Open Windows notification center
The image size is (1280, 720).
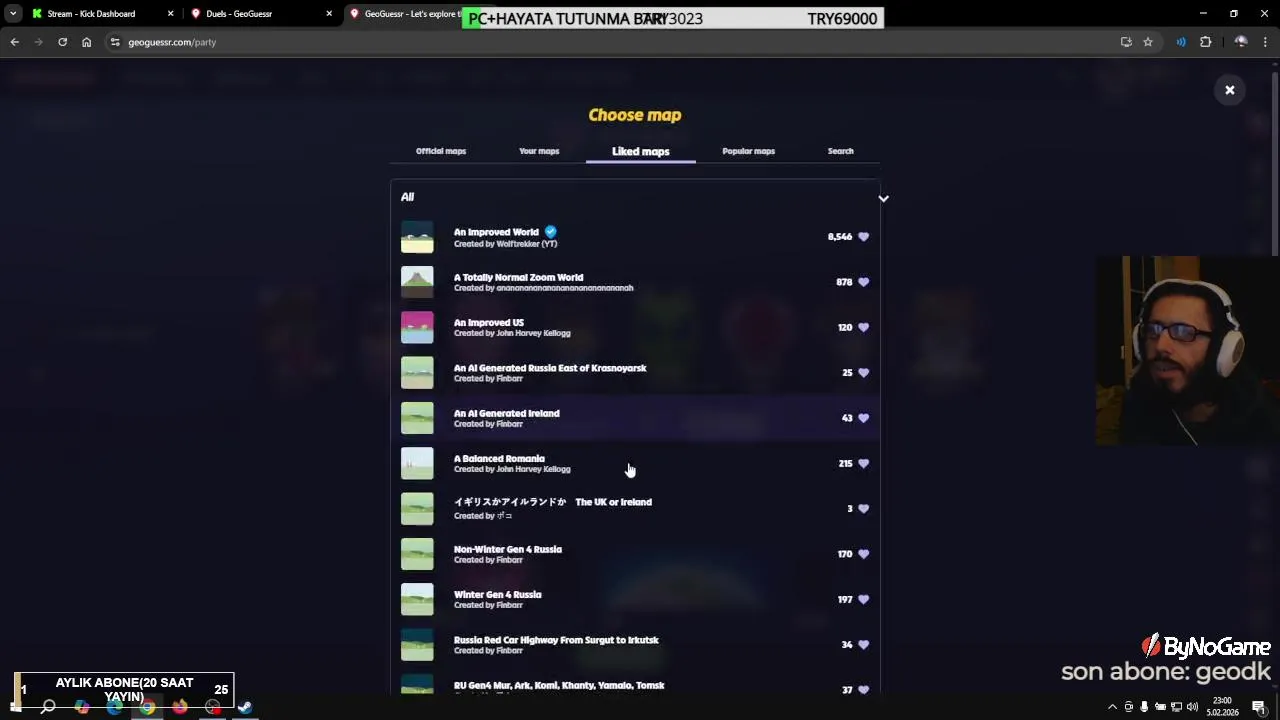click(x=1259, y=707)
